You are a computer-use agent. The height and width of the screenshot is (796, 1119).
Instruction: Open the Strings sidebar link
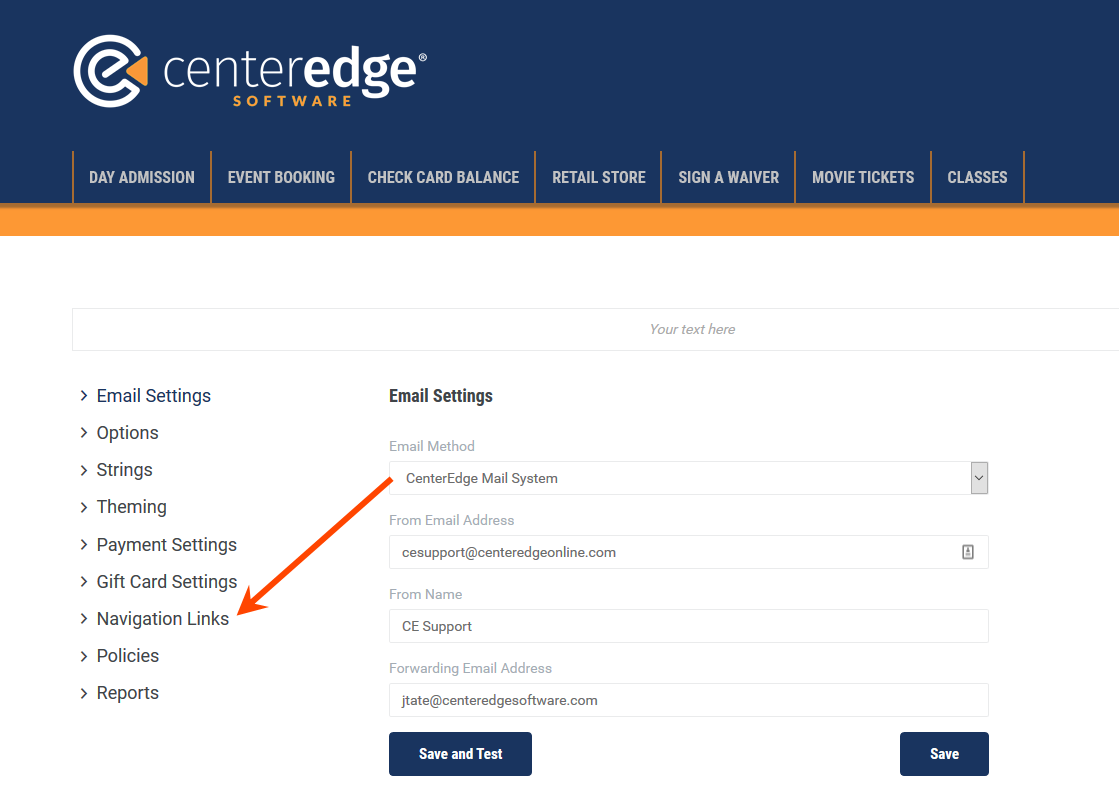point(125,470)
